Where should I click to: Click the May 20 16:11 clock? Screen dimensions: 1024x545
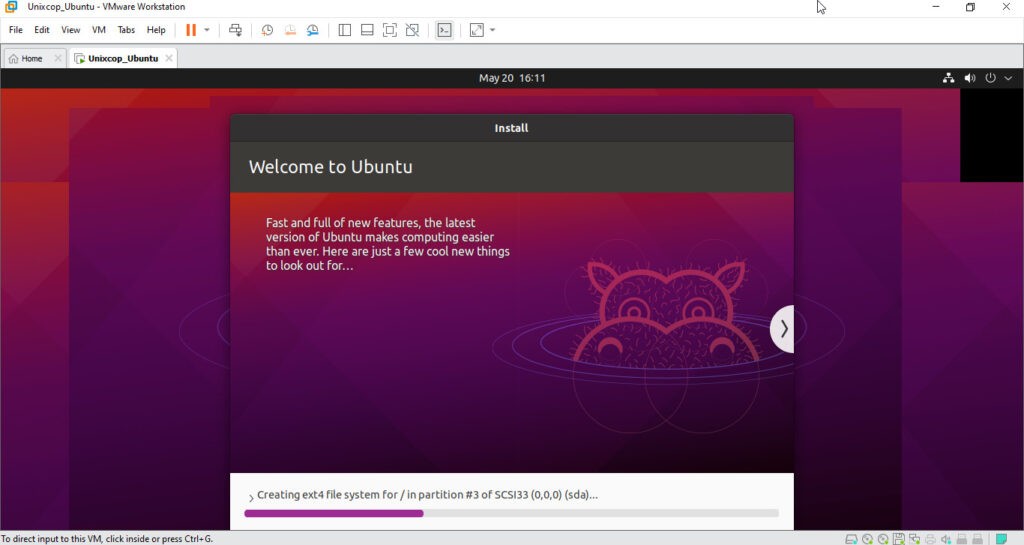tap(512, 78)
